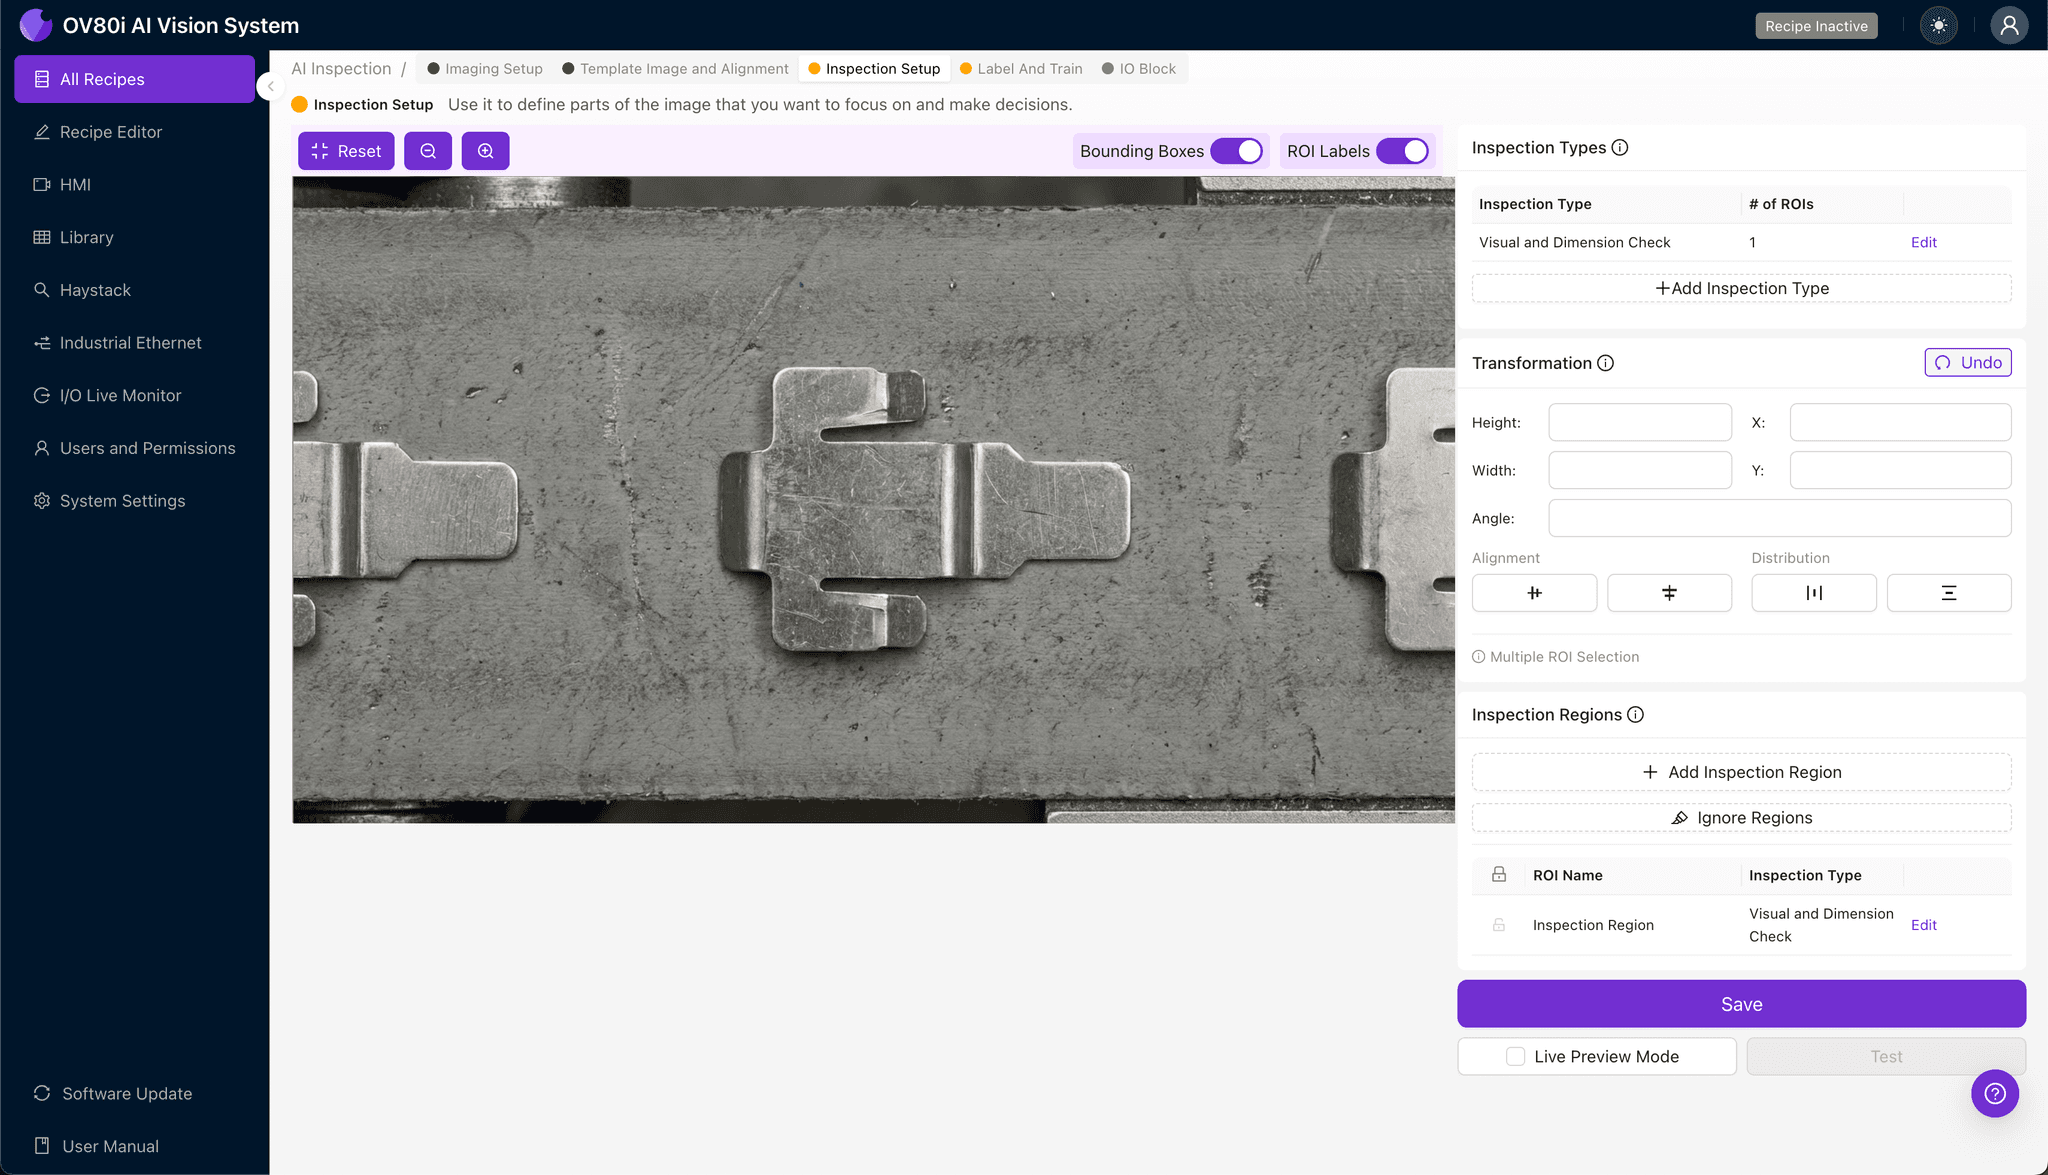Distribute ROIs vertically
Screen dimensions: 2048x1175
click(x=1948, y=592)
